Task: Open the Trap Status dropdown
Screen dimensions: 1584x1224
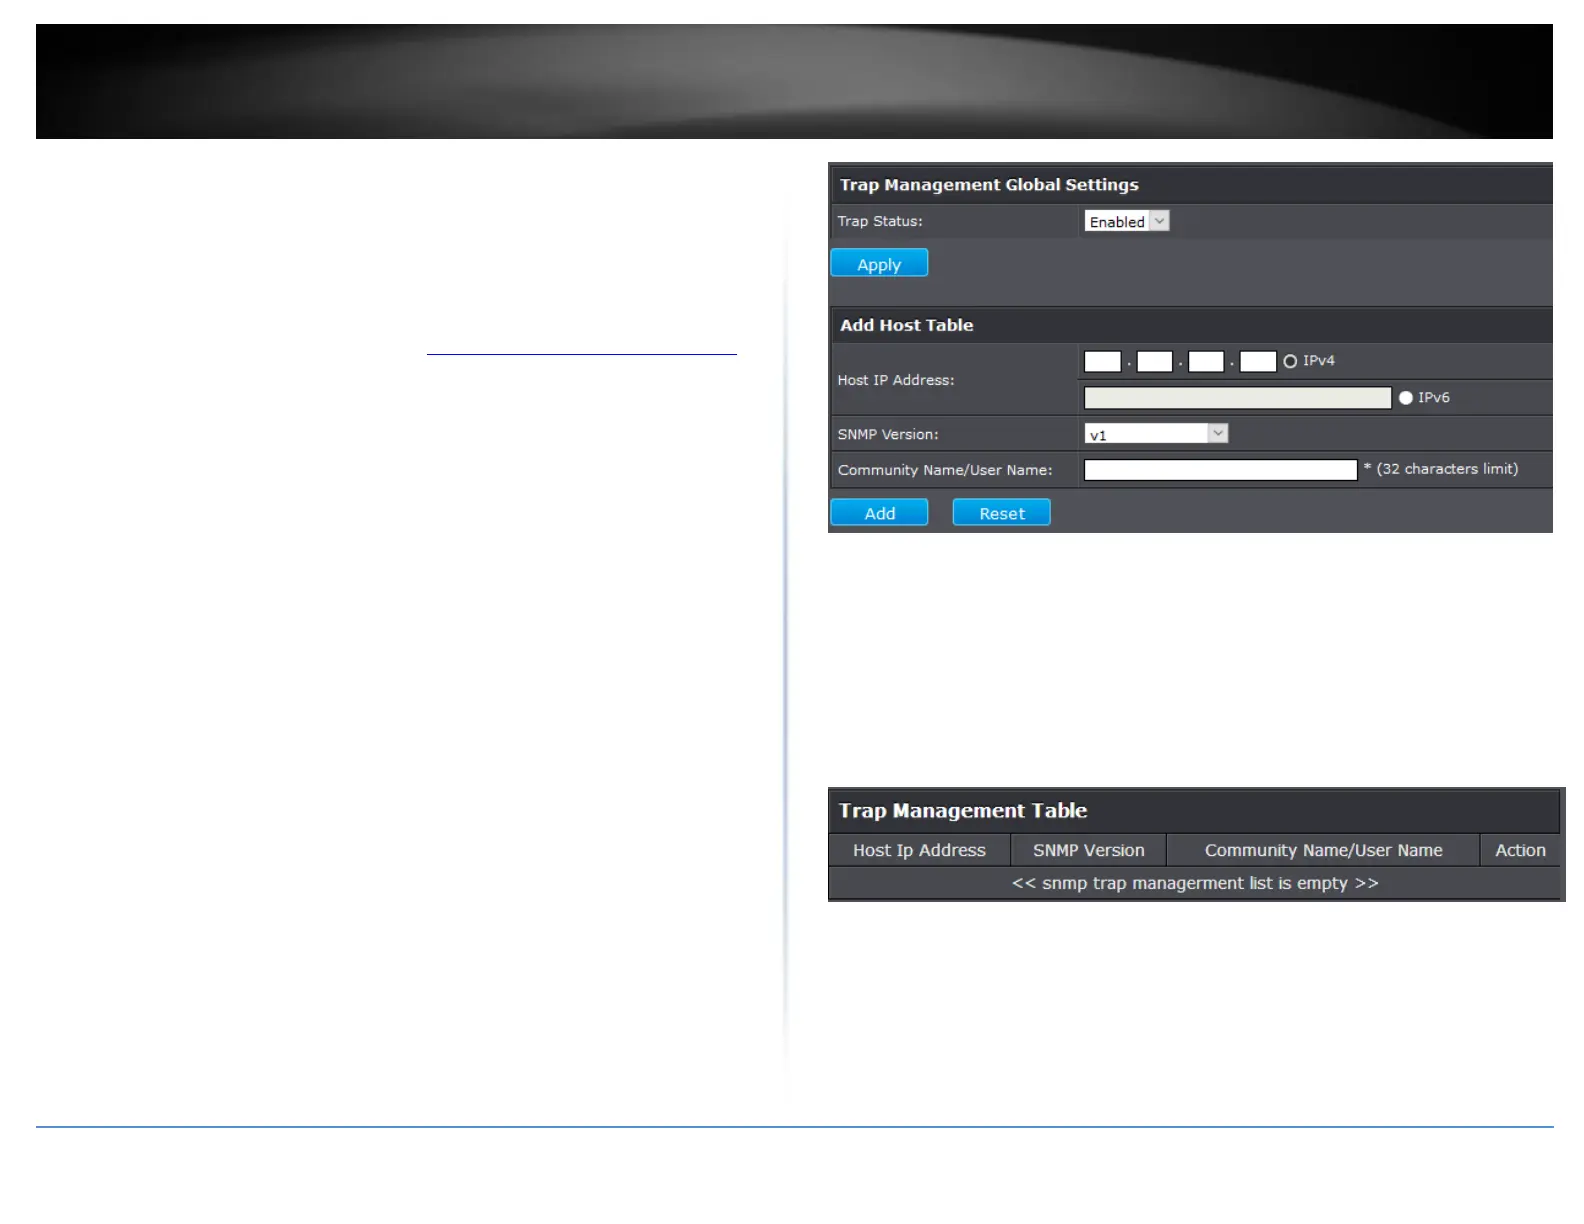Action: click(x=1126, y=221)
